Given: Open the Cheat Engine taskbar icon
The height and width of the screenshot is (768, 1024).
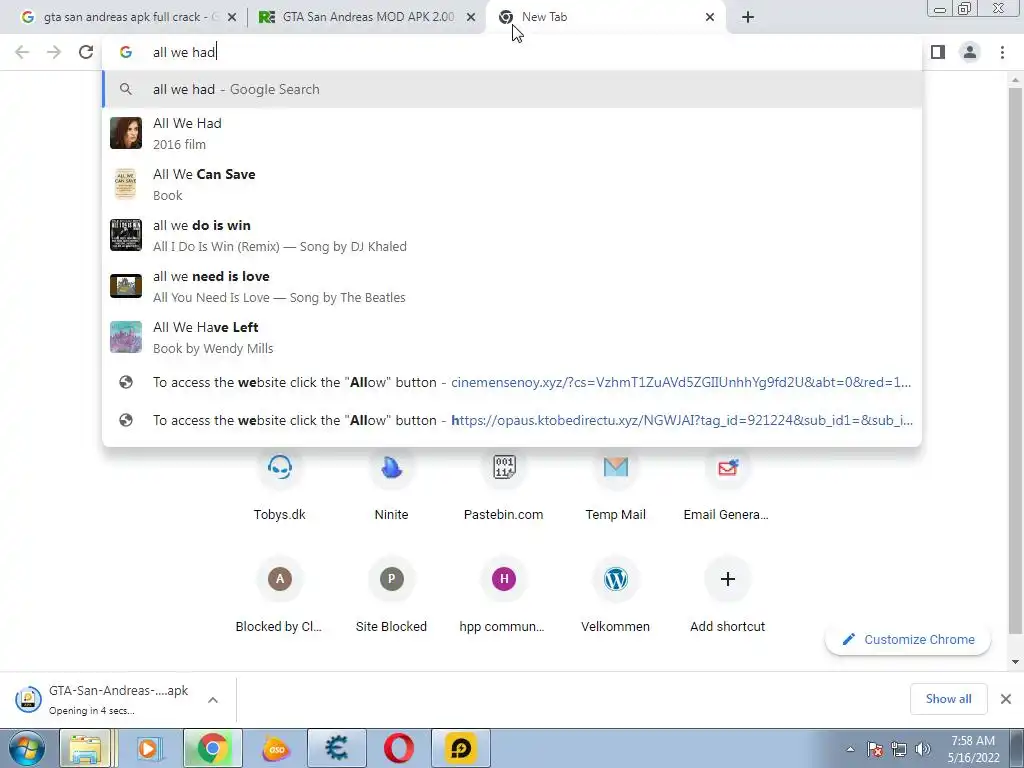Looking at the screenshot, I should point(337,749).
